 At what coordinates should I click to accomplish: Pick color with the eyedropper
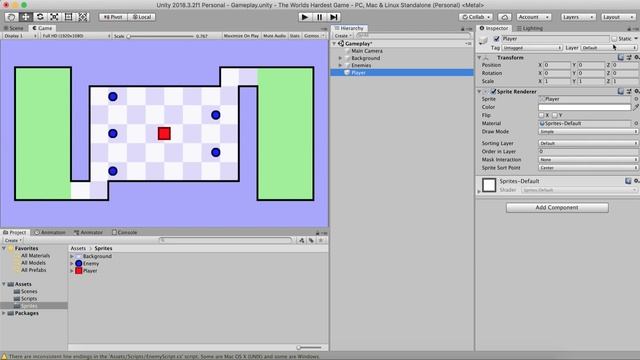click(636, 107)
